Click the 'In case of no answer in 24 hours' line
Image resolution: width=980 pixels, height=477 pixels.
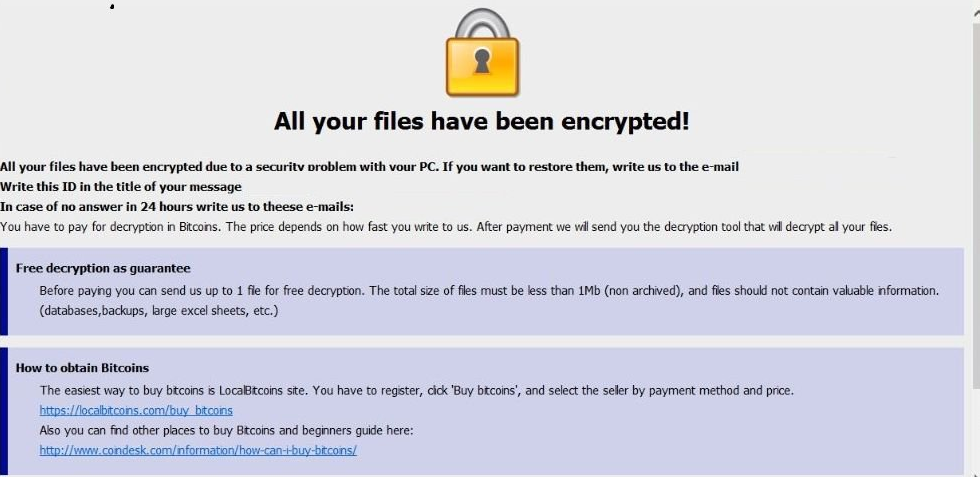(177, 207)
